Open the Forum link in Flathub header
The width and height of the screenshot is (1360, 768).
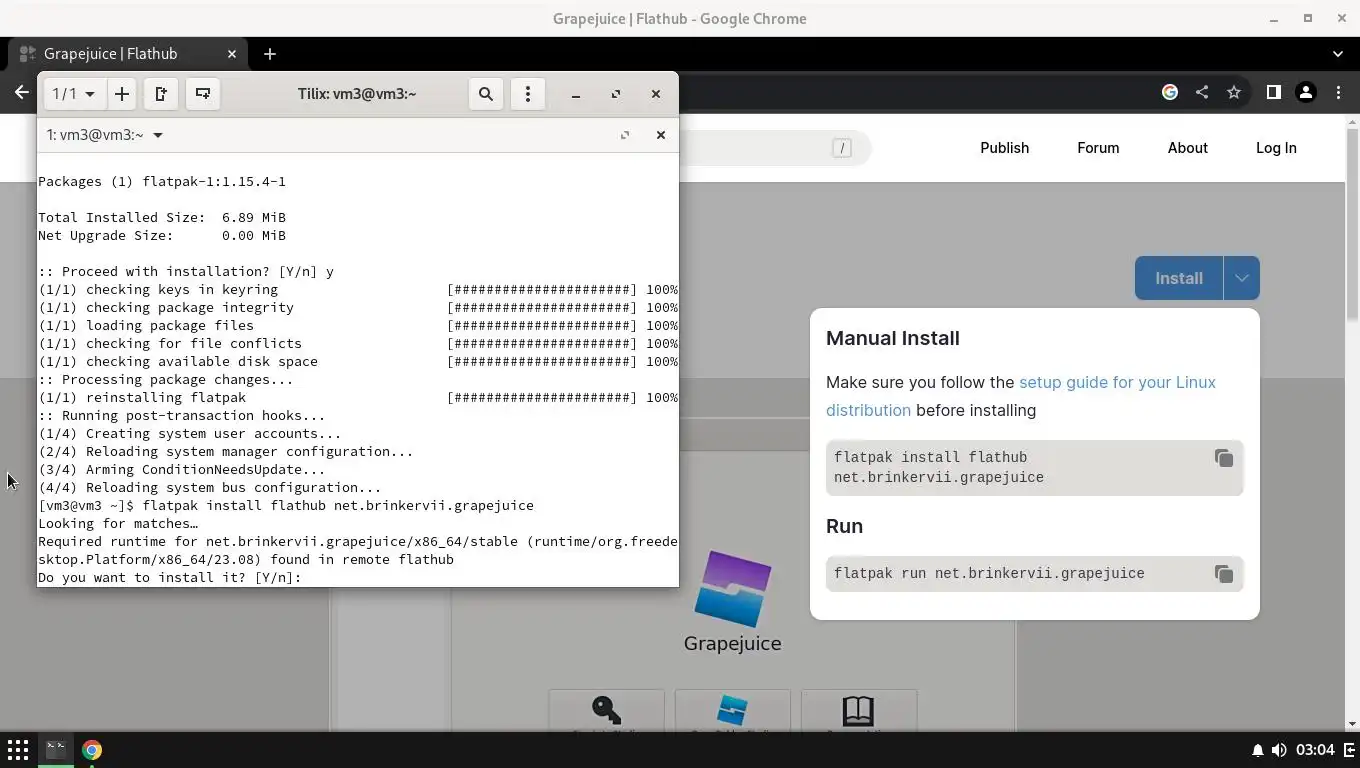pyautogui.click(x=1098, y=148)
